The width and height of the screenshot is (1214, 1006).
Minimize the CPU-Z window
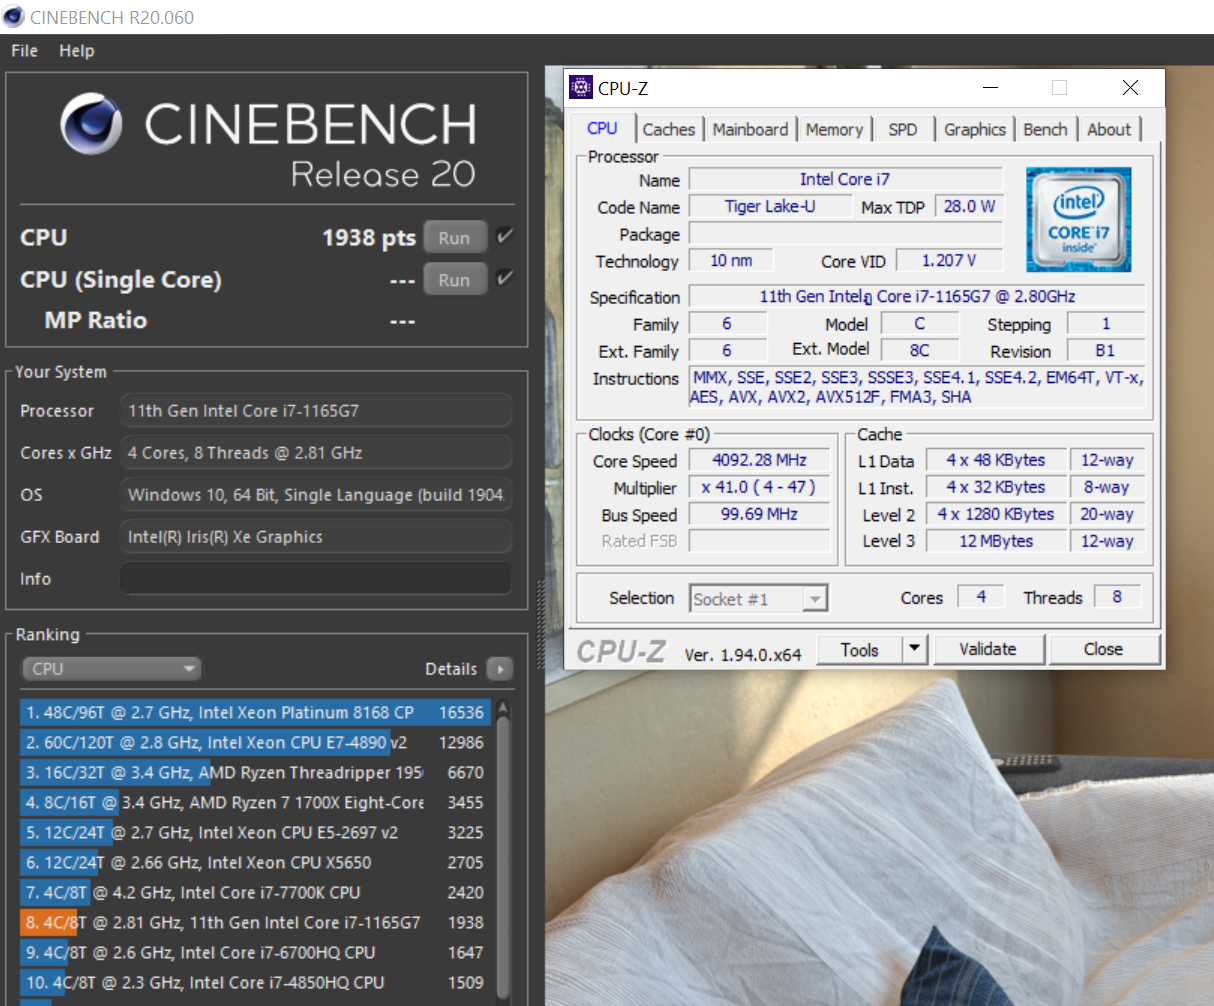(x=991, y=88)
